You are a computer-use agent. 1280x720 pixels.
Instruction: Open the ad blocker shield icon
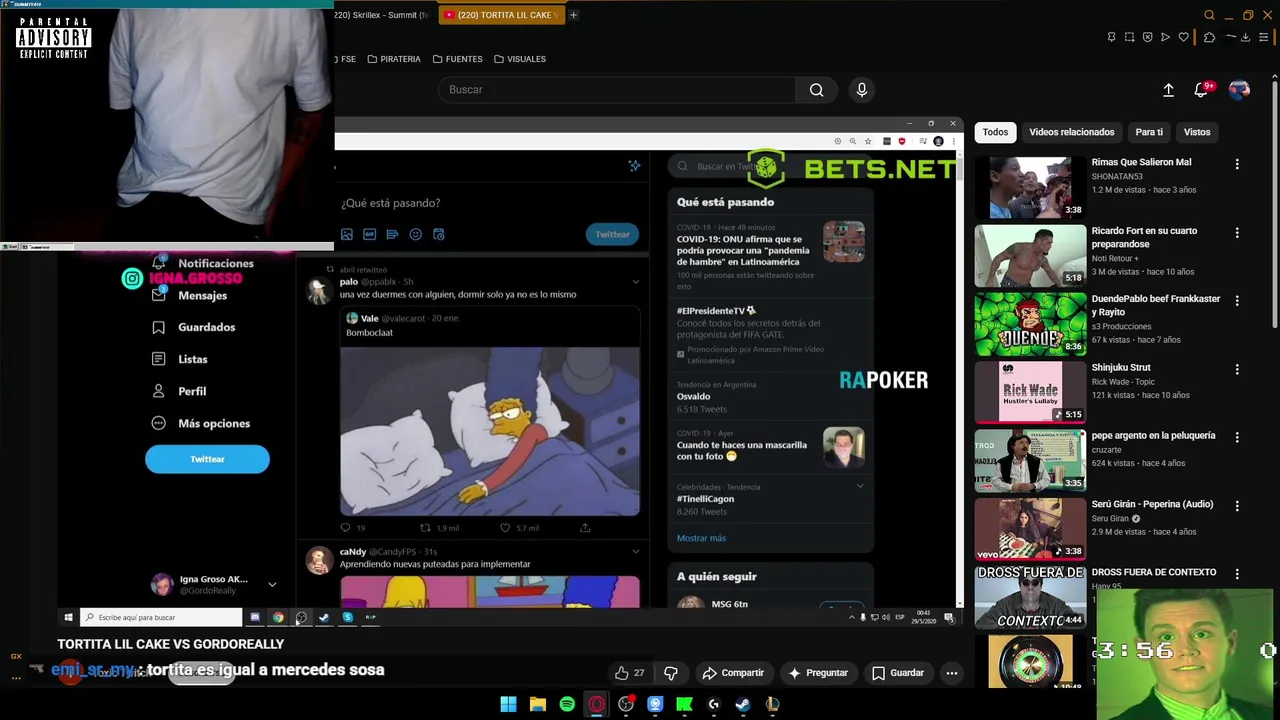[x=1147, y=37]
